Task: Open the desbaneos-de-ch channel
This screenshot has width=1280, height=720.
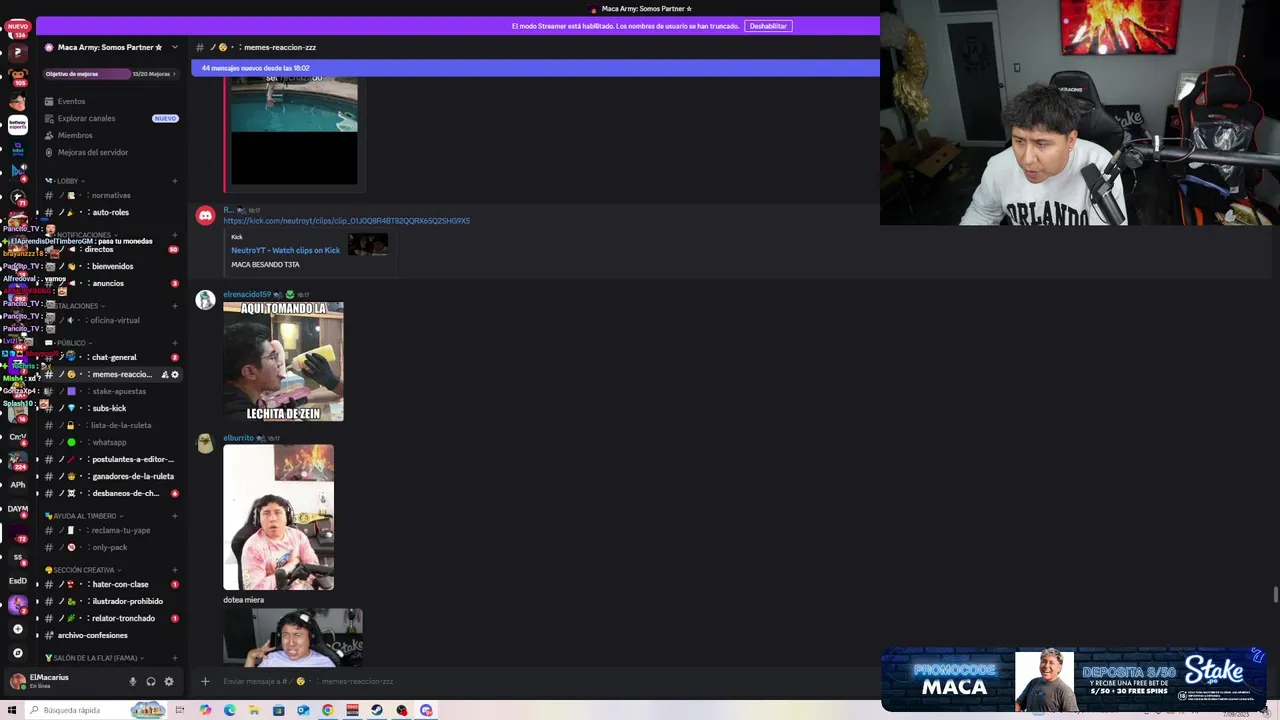Action: click(111, 493)
